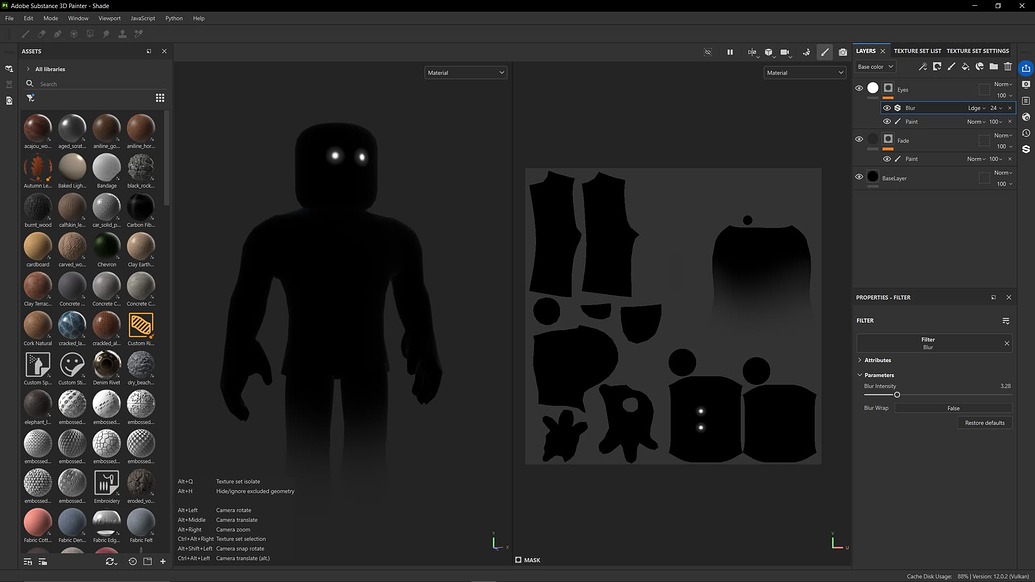This screenshot has width=1035, height=582.
Task: Click the black BaseLayer color swatch
Action: (873, 176)
